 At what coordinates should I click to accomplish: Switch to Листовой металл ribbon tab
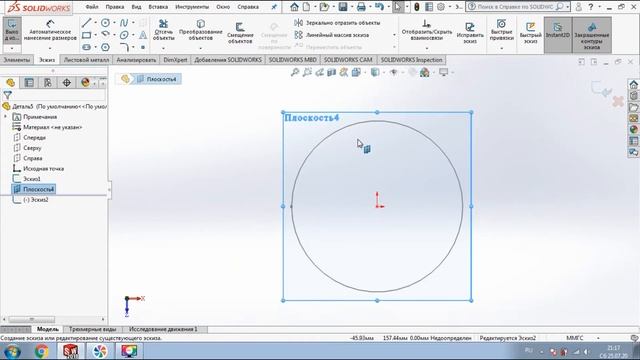(x=86, y=60)
